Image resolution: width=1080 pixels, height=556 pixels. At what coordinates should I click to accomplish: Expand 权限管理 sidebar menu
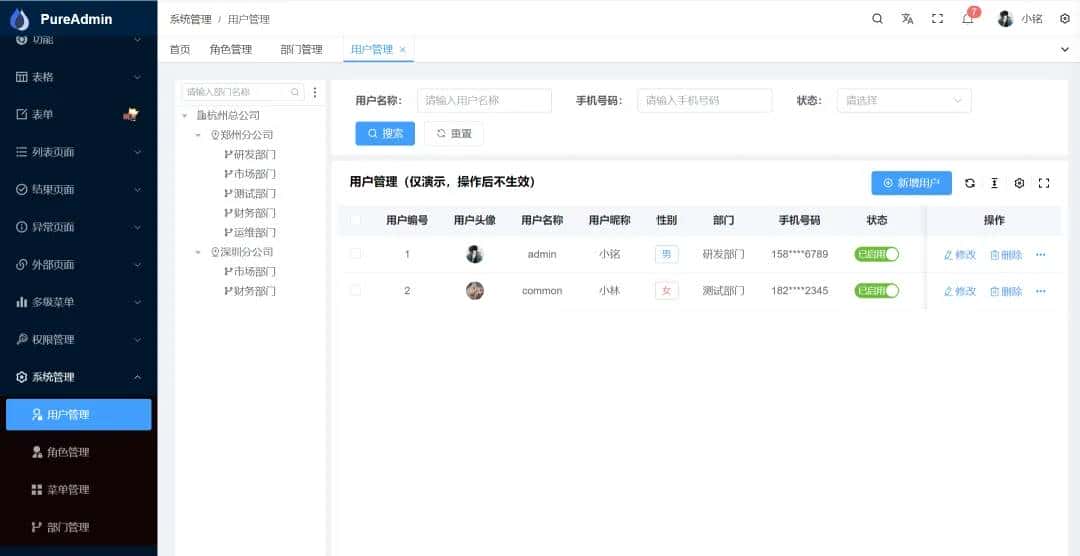tap(79, 340)
